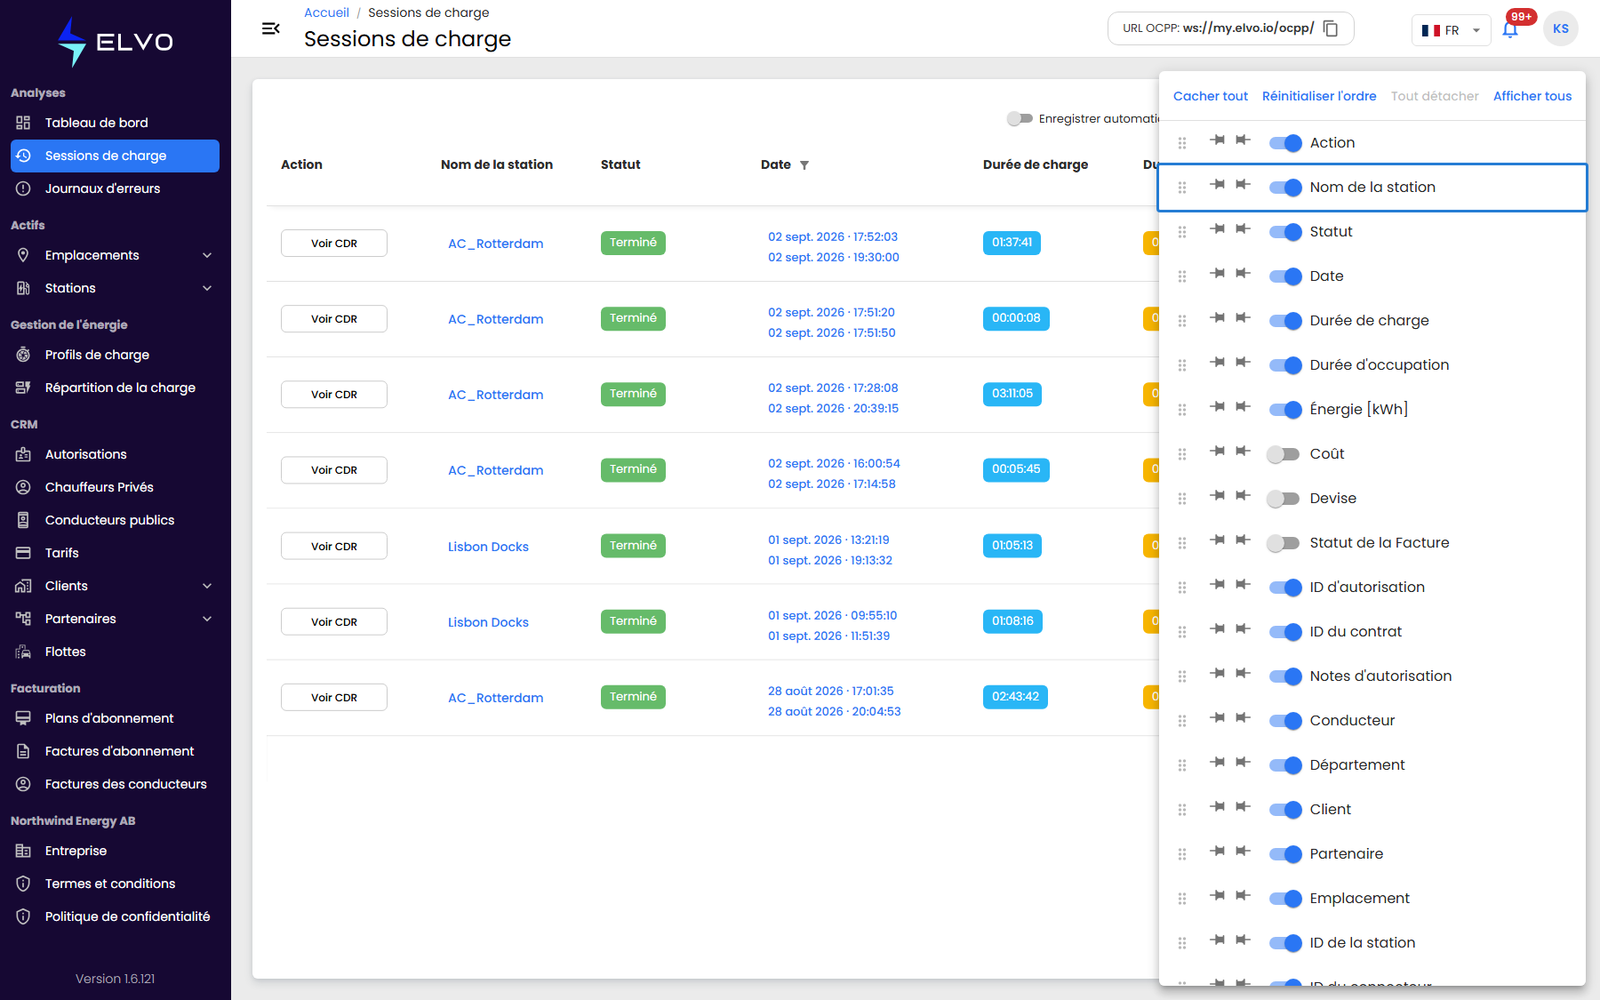Viewport: 1600px width, 1000px height.
Task: Sort by the Durée de charge column header
Action: [x=1035, y=165]
